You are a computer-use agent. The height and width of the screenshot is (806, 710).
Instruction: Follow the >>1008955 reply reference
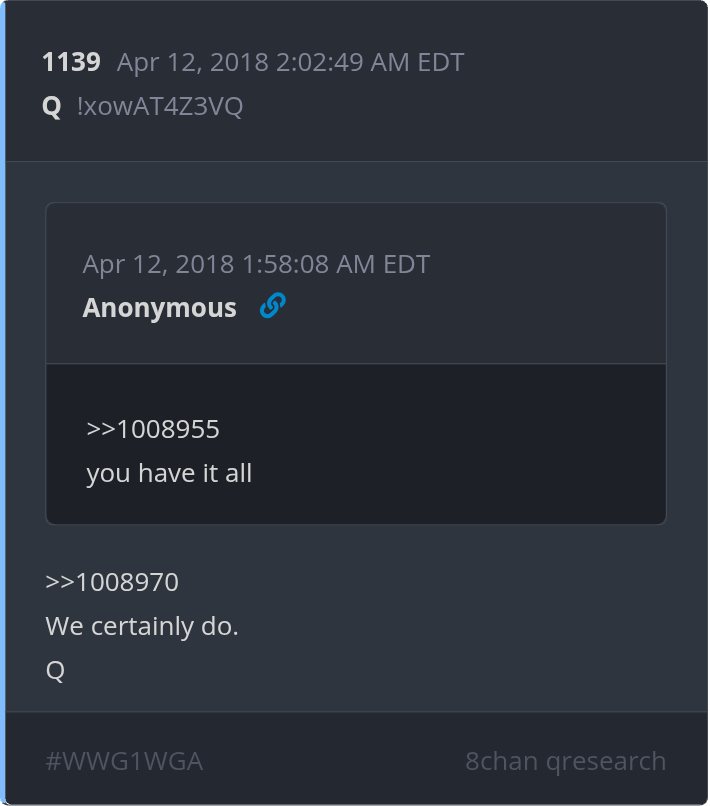pos(153,429)
